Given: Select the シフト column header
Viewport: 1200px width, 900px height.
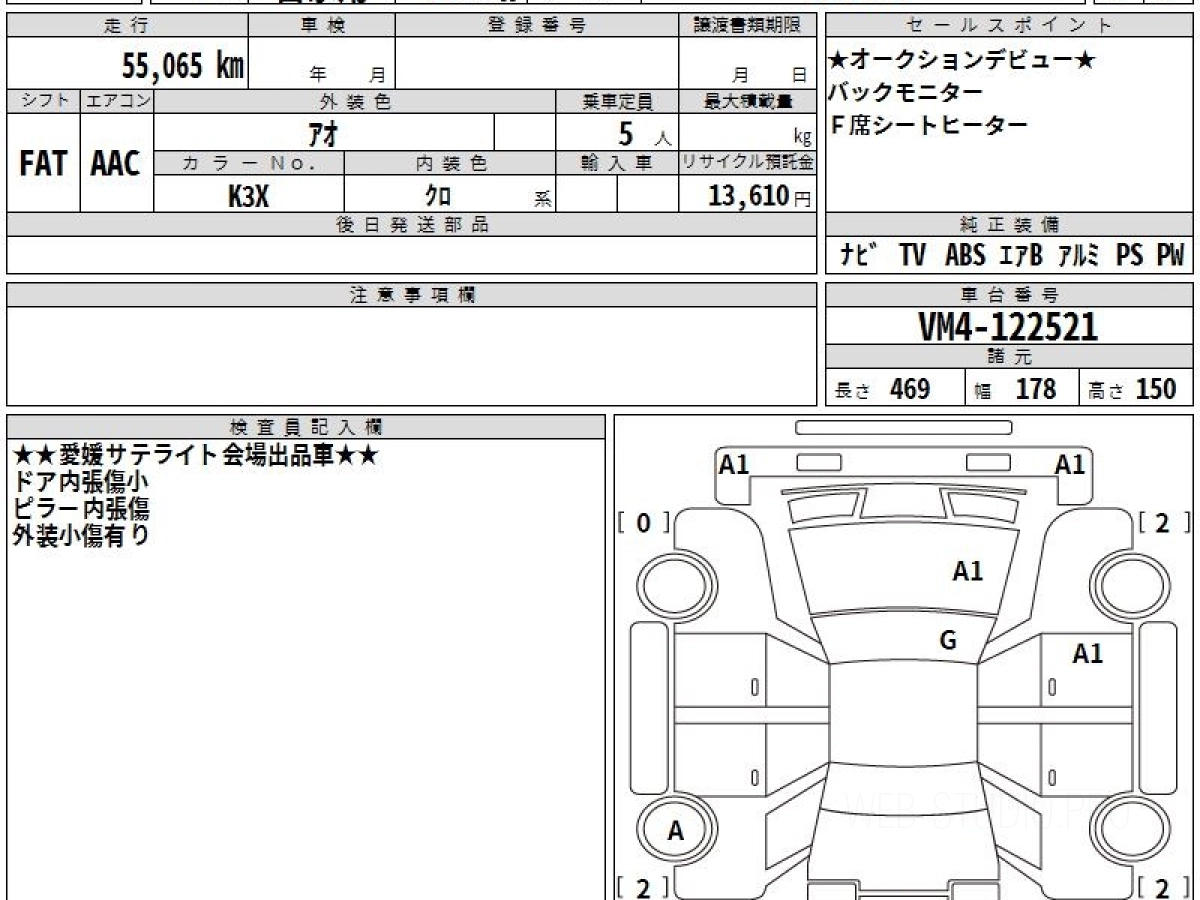Looking at the screenshot, I should tap(43, 101).
